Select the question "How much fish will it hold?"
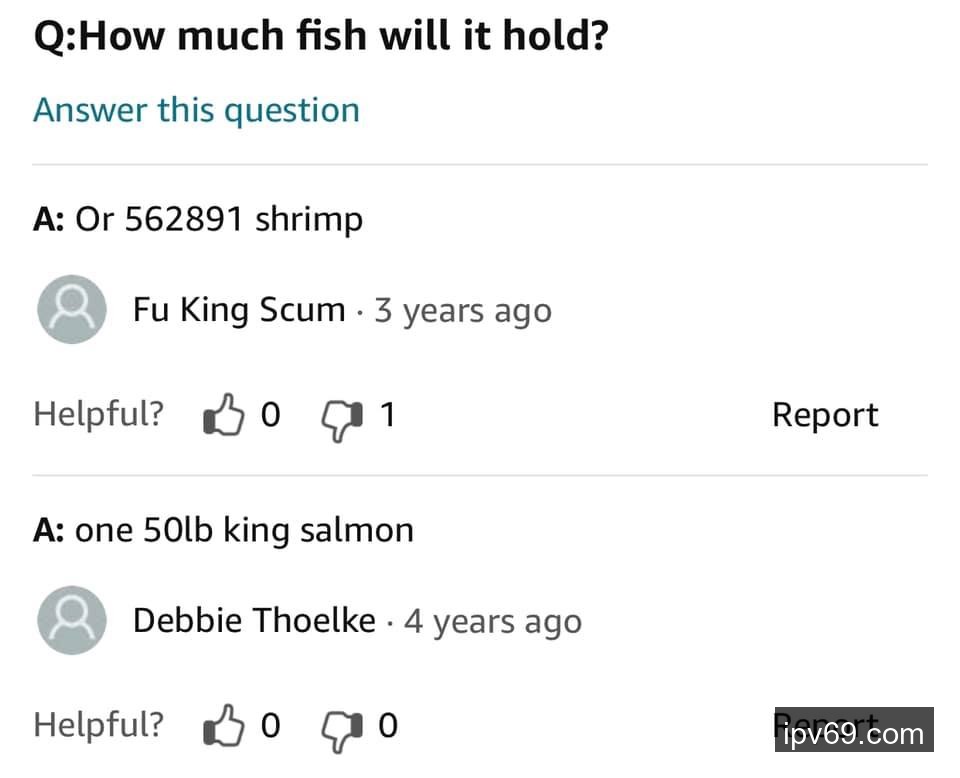Viewport: 960px width, 778px height. click(x=321, y=38)
